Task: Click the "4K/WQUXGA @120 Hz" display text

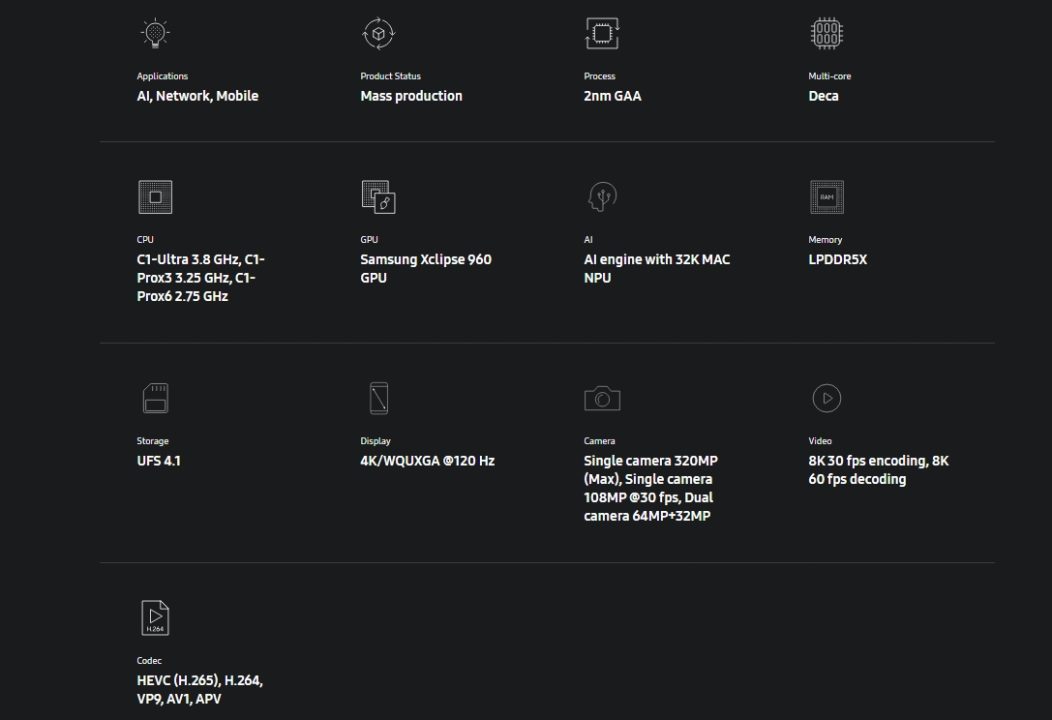Action: pos(427,461)
